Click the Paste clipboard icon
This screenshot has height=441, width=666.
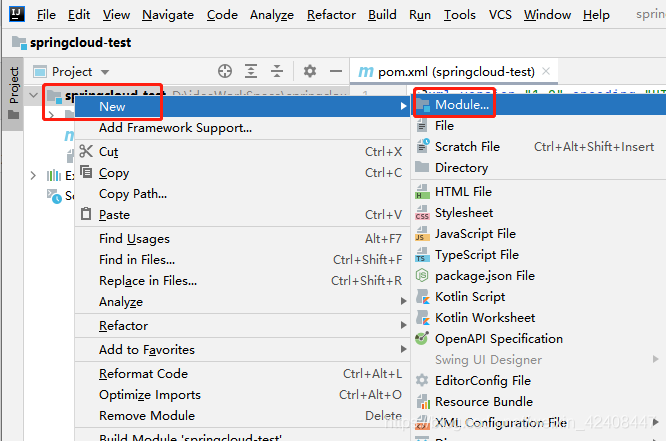pyautogui.click(x=86, y=215)
